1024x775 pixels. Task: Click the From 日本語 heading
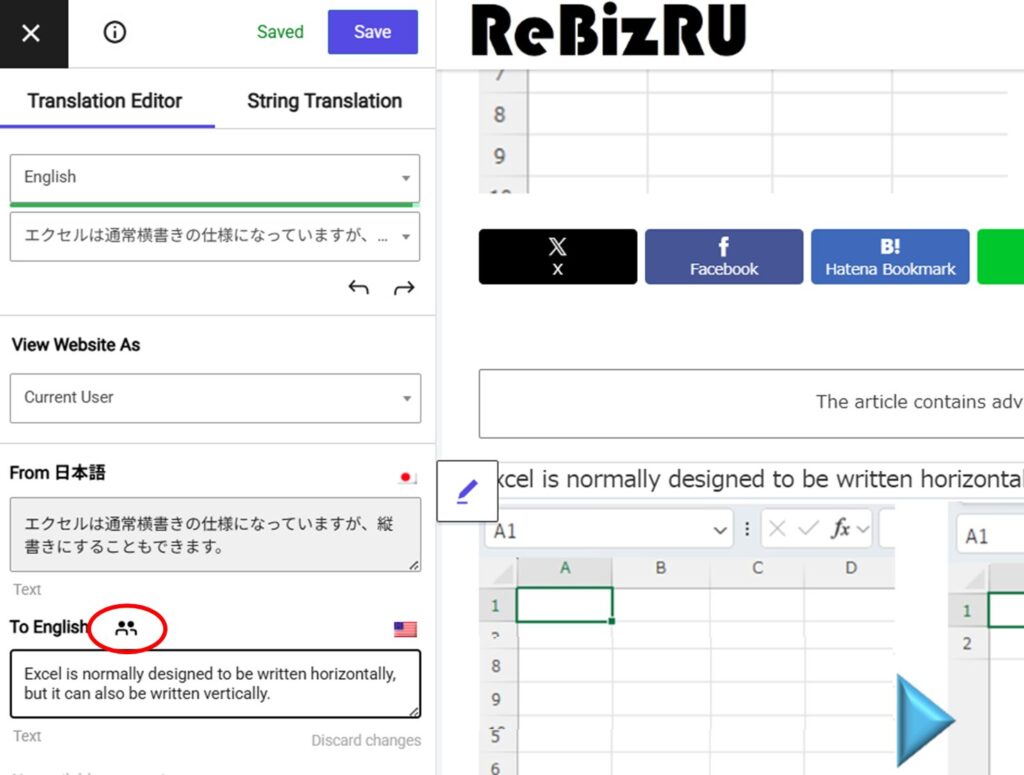point(57,473)
